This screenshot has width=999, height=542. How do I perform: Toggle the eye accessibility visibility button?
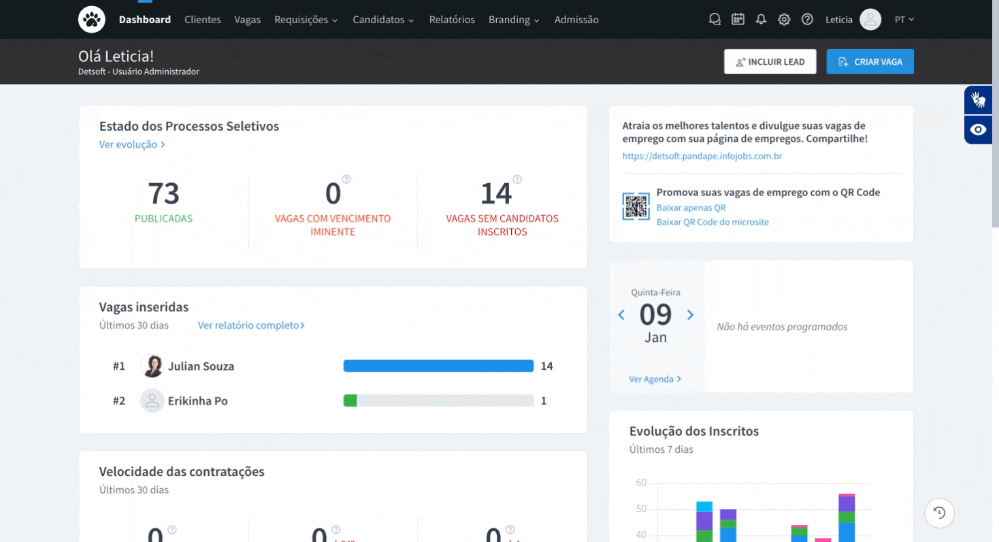(978, 130)
